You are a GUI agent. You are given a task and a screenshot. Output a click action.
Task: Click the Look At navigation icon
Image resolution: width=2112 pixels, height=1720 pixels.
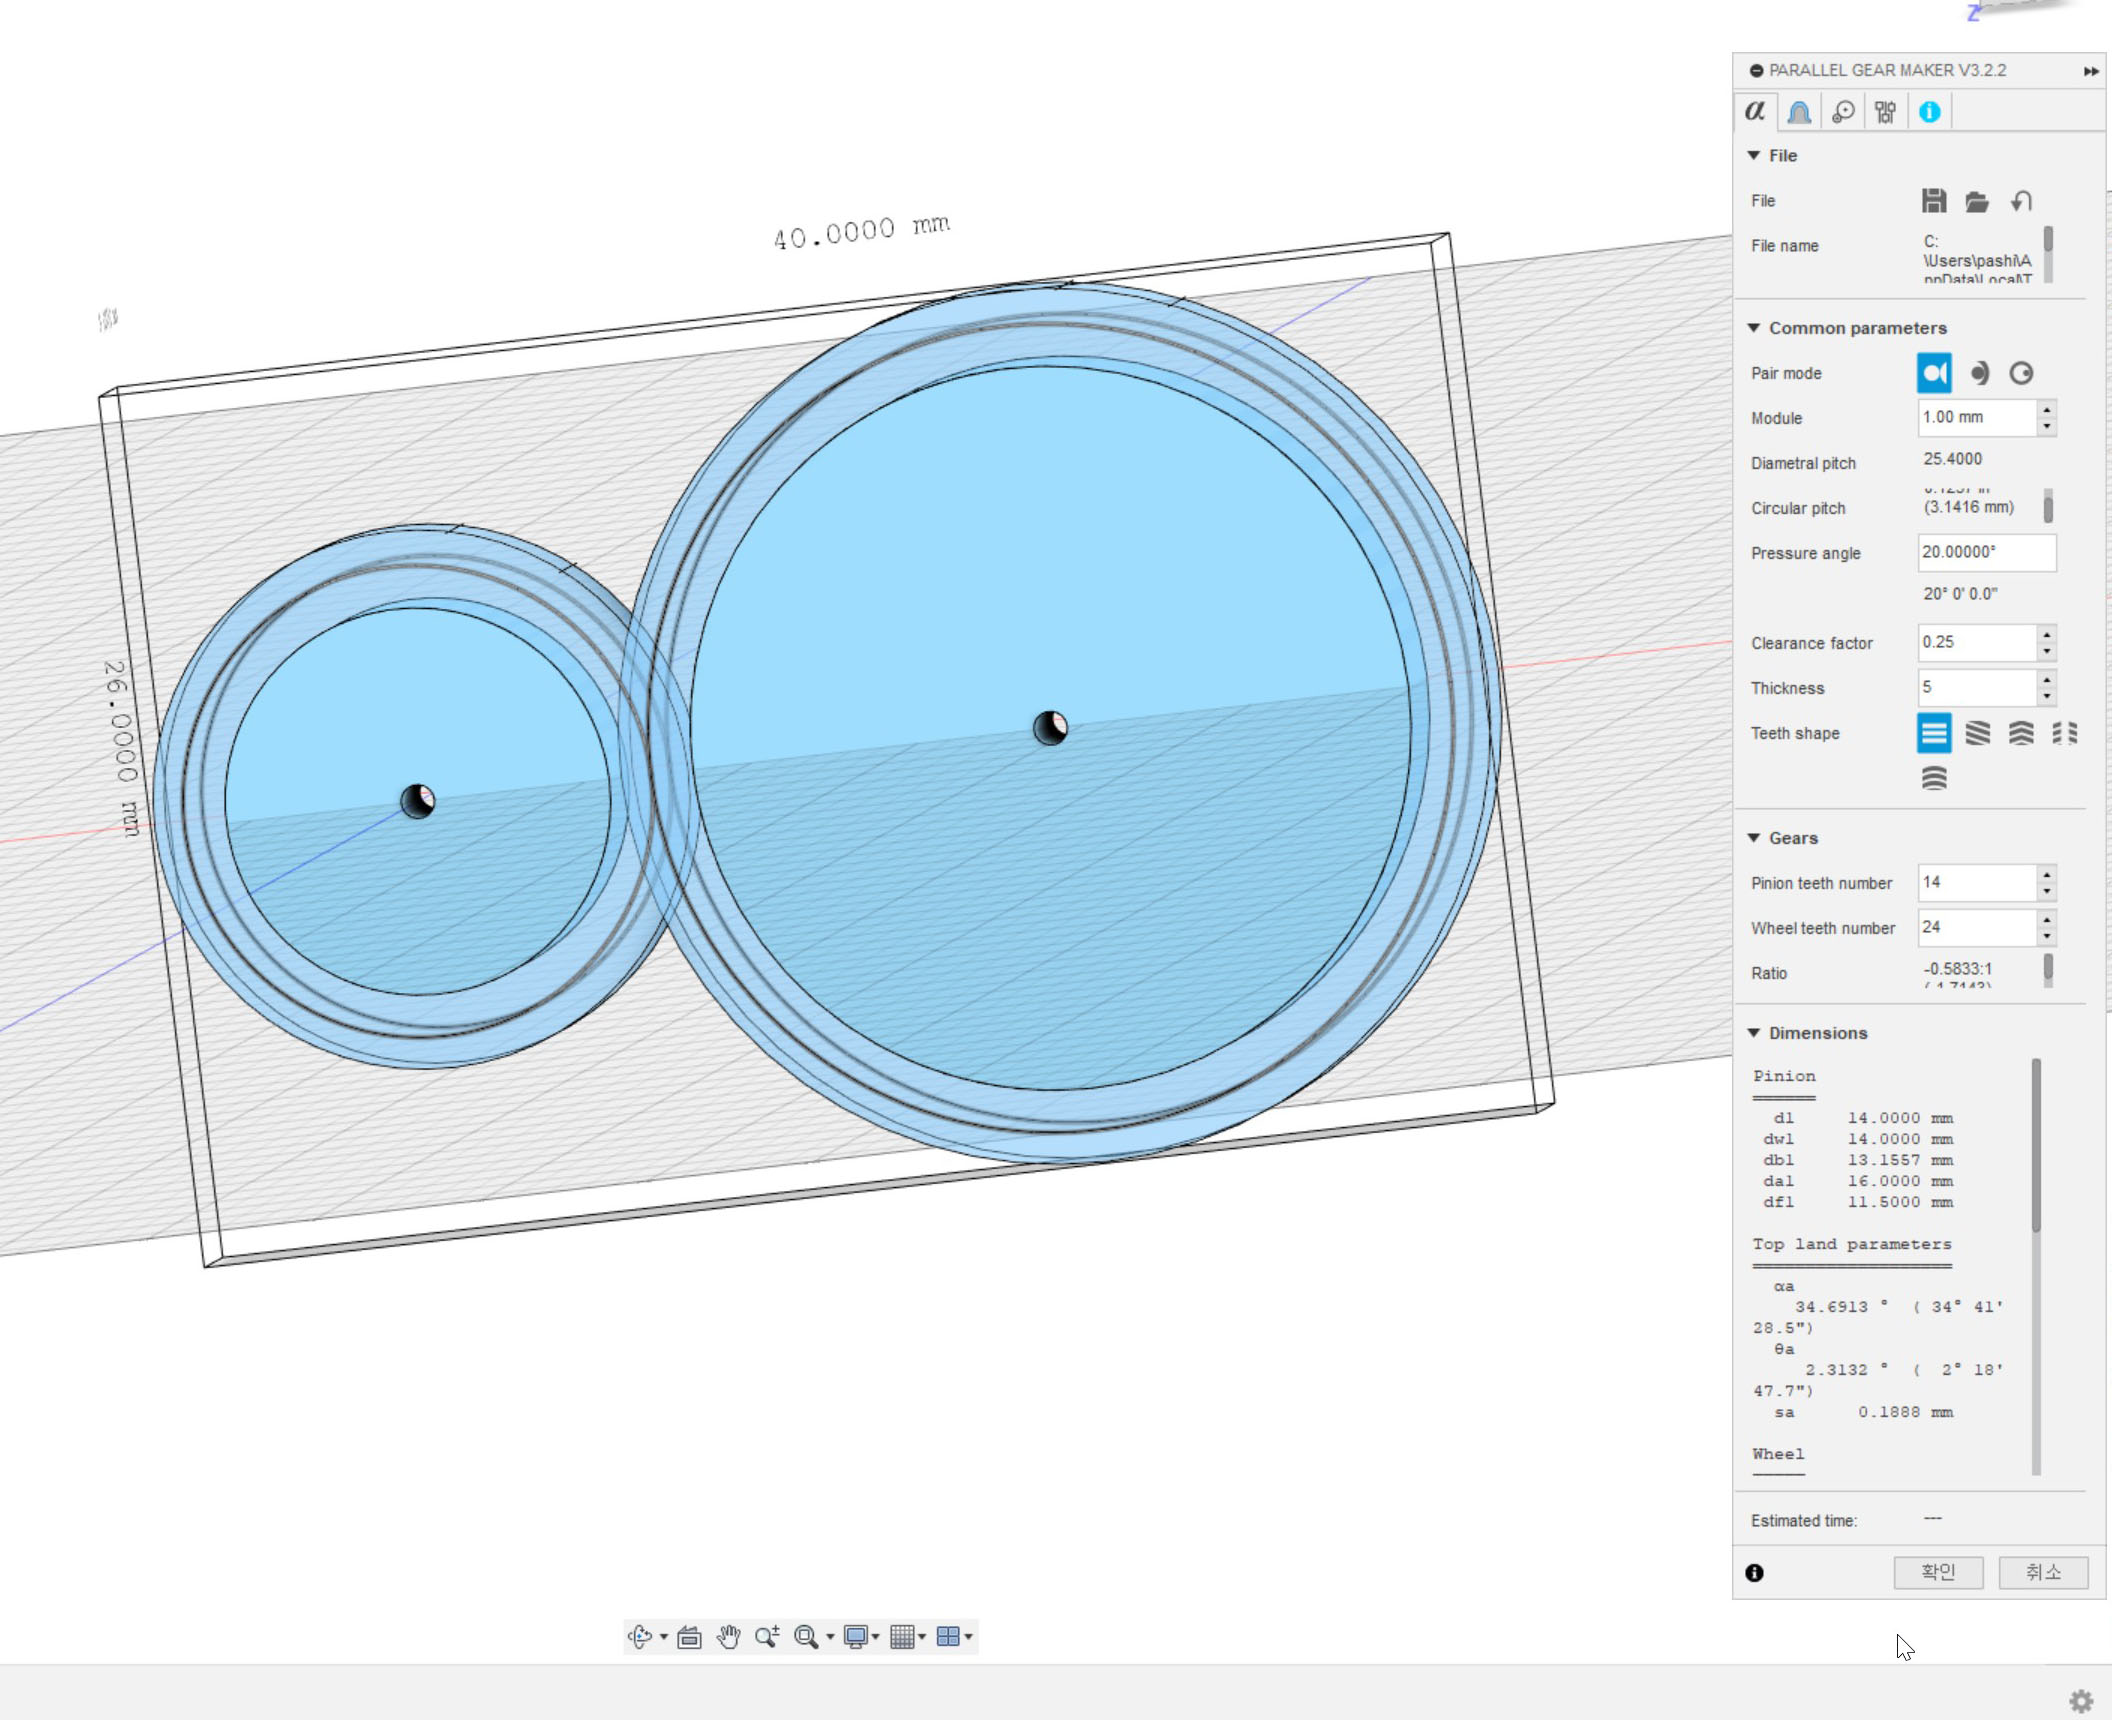click(x=689, y=1637)
